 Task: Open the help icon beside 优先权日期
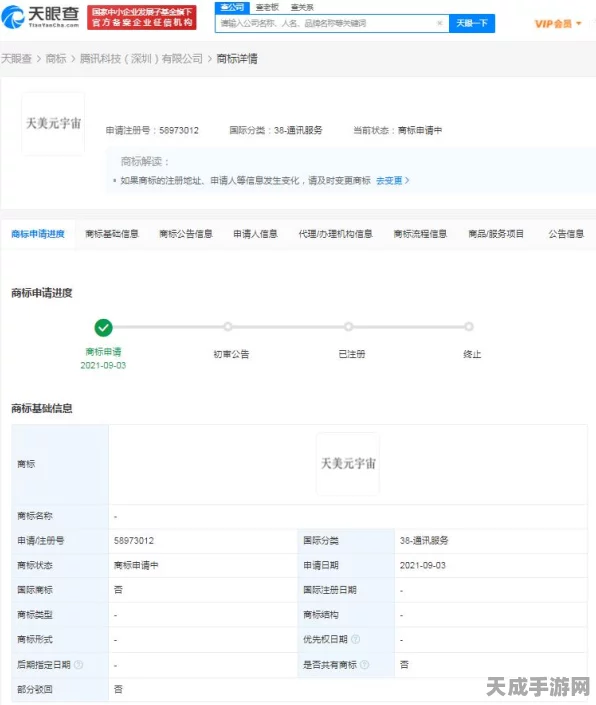(356, 639)
